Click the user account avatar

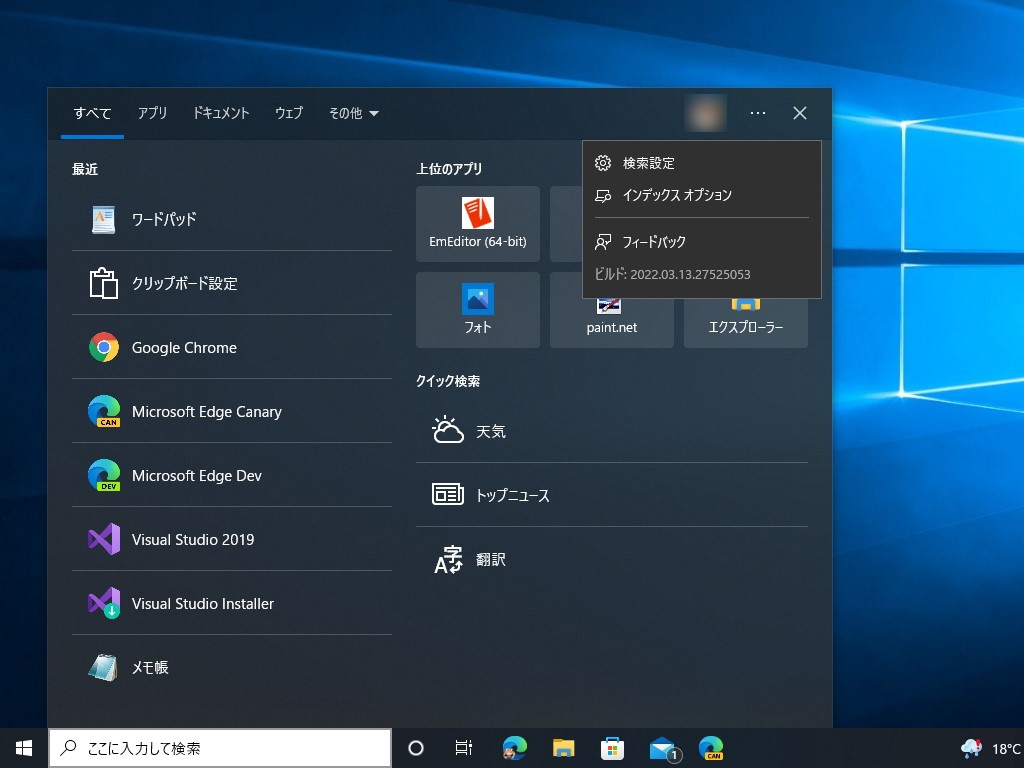706,113
